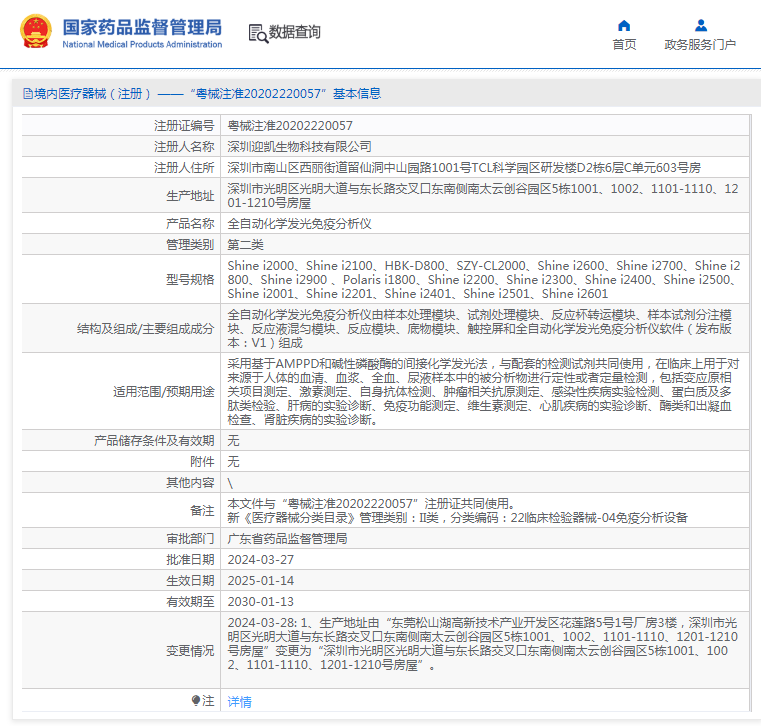Click the 无 value in 产品储存条件及有效期 row
Viewport: 761px width, 726px height.
(233, 441)
